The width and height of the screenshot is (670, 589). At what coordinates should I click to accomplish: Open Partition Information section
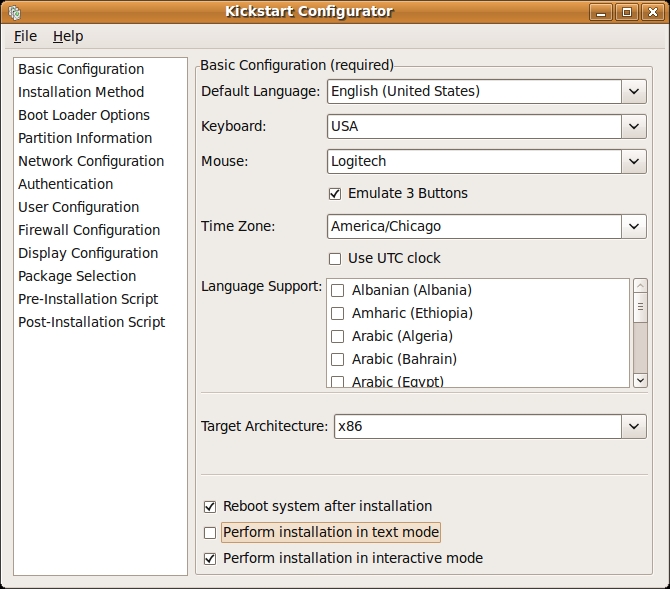tap(85, 138)
